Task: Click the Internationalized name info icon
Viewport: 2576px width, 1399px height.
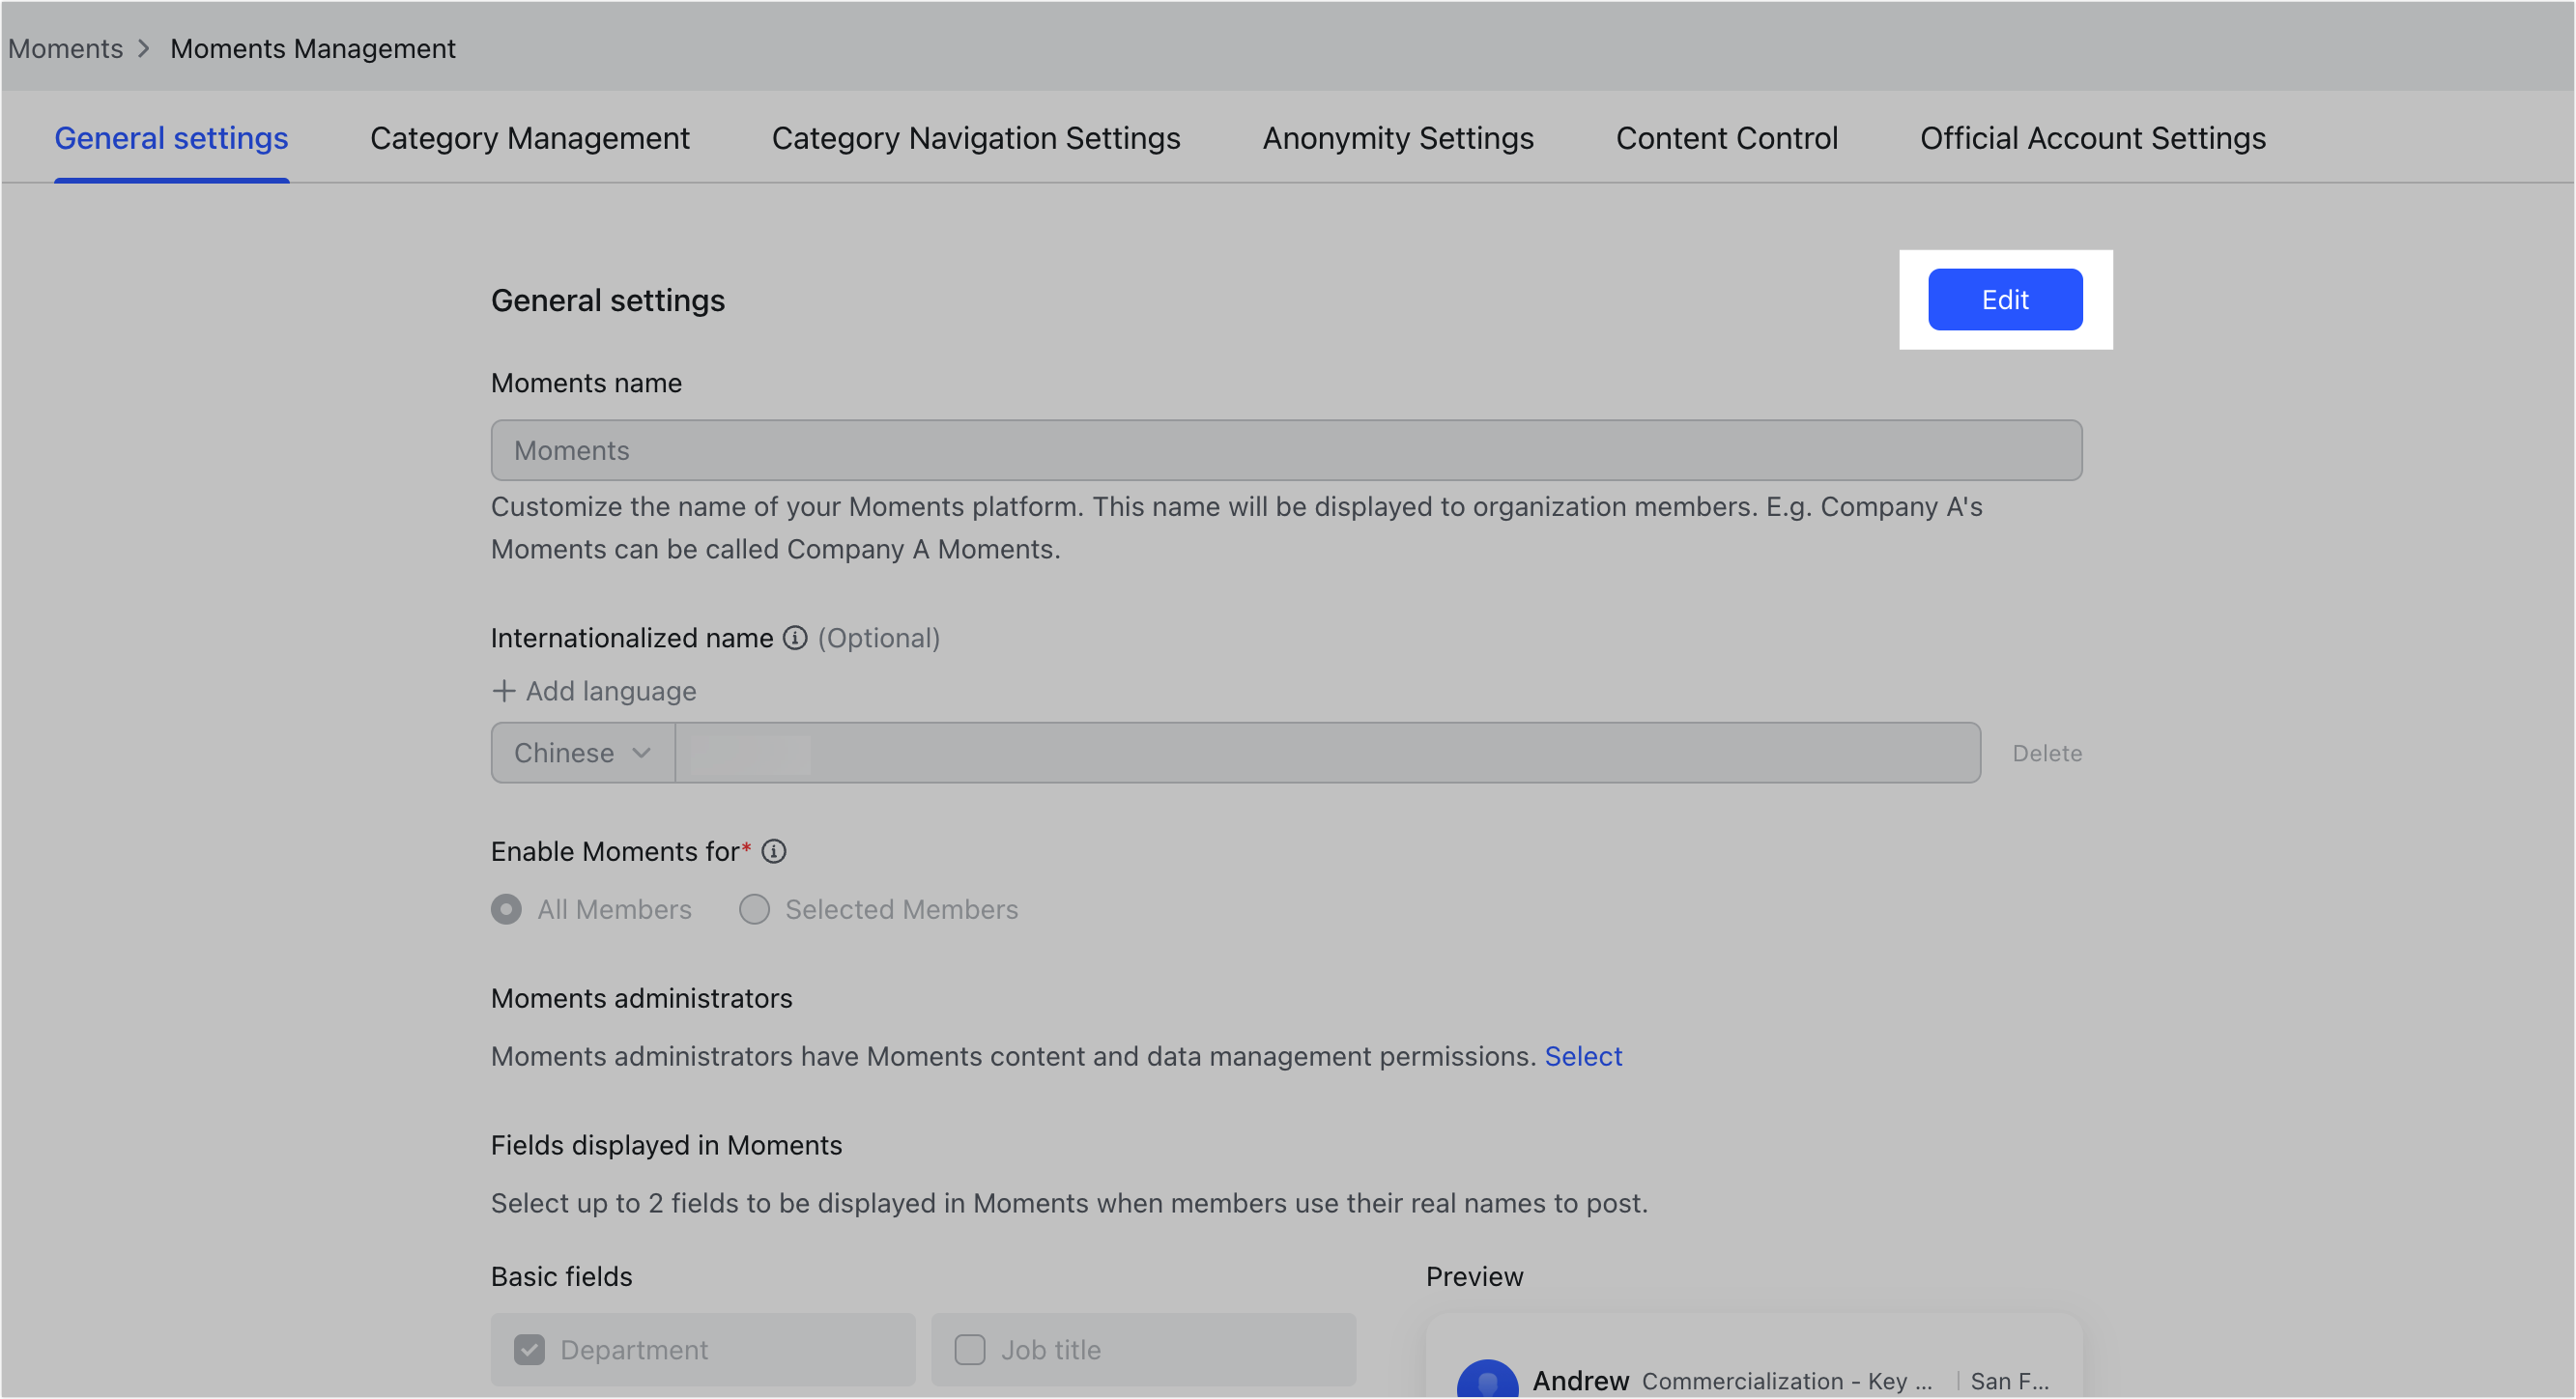Action: (x=795, y=638)
